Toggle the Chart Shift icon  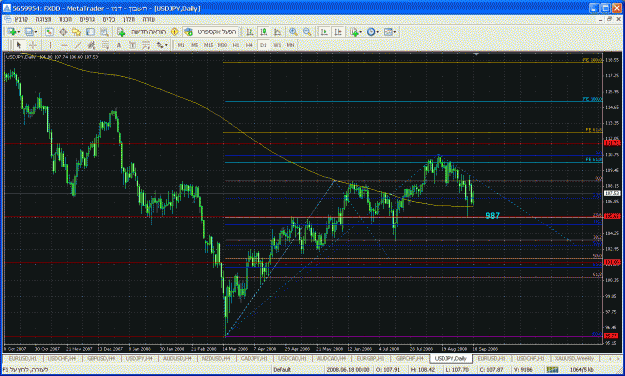(x=338, y=32)
